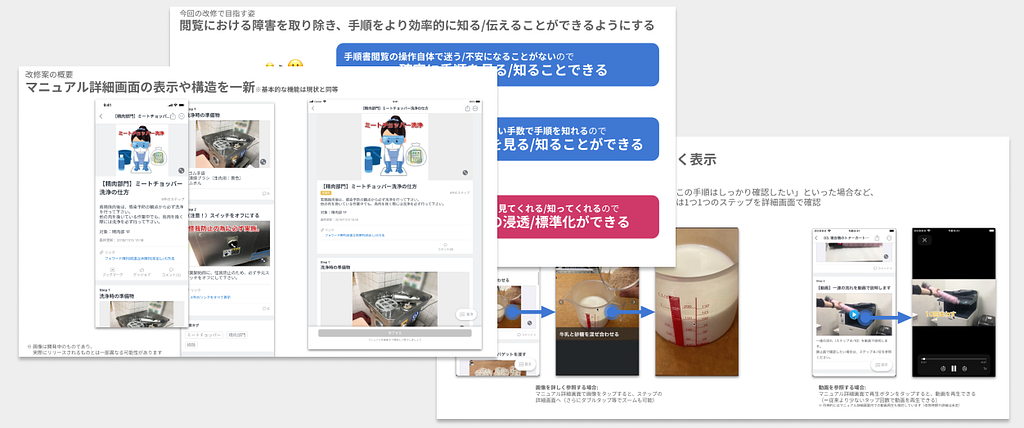This screenshot has height=428, width=1024.
Task: Tap floating 目次 button in tablet mockup
Action: click(x=466, y=314)
